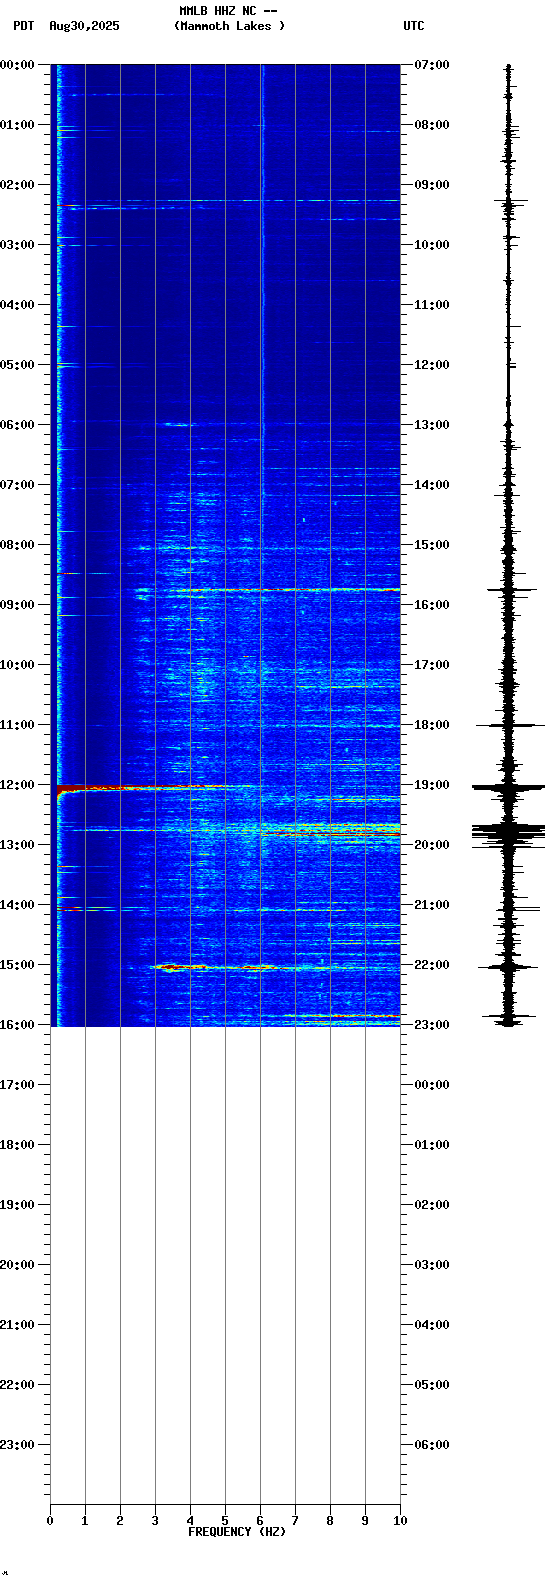This screenshot has height=1584, width=552.
Task: Click the PDT '05:00' time label
Action: [x=18, y=365]
